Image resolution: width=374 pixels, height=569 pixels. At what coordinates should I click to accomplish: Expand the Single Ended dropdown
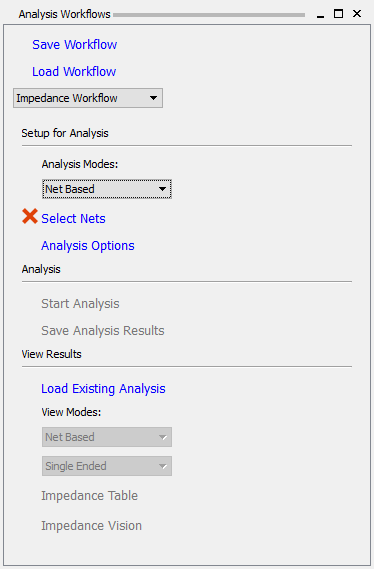[107, 466]
